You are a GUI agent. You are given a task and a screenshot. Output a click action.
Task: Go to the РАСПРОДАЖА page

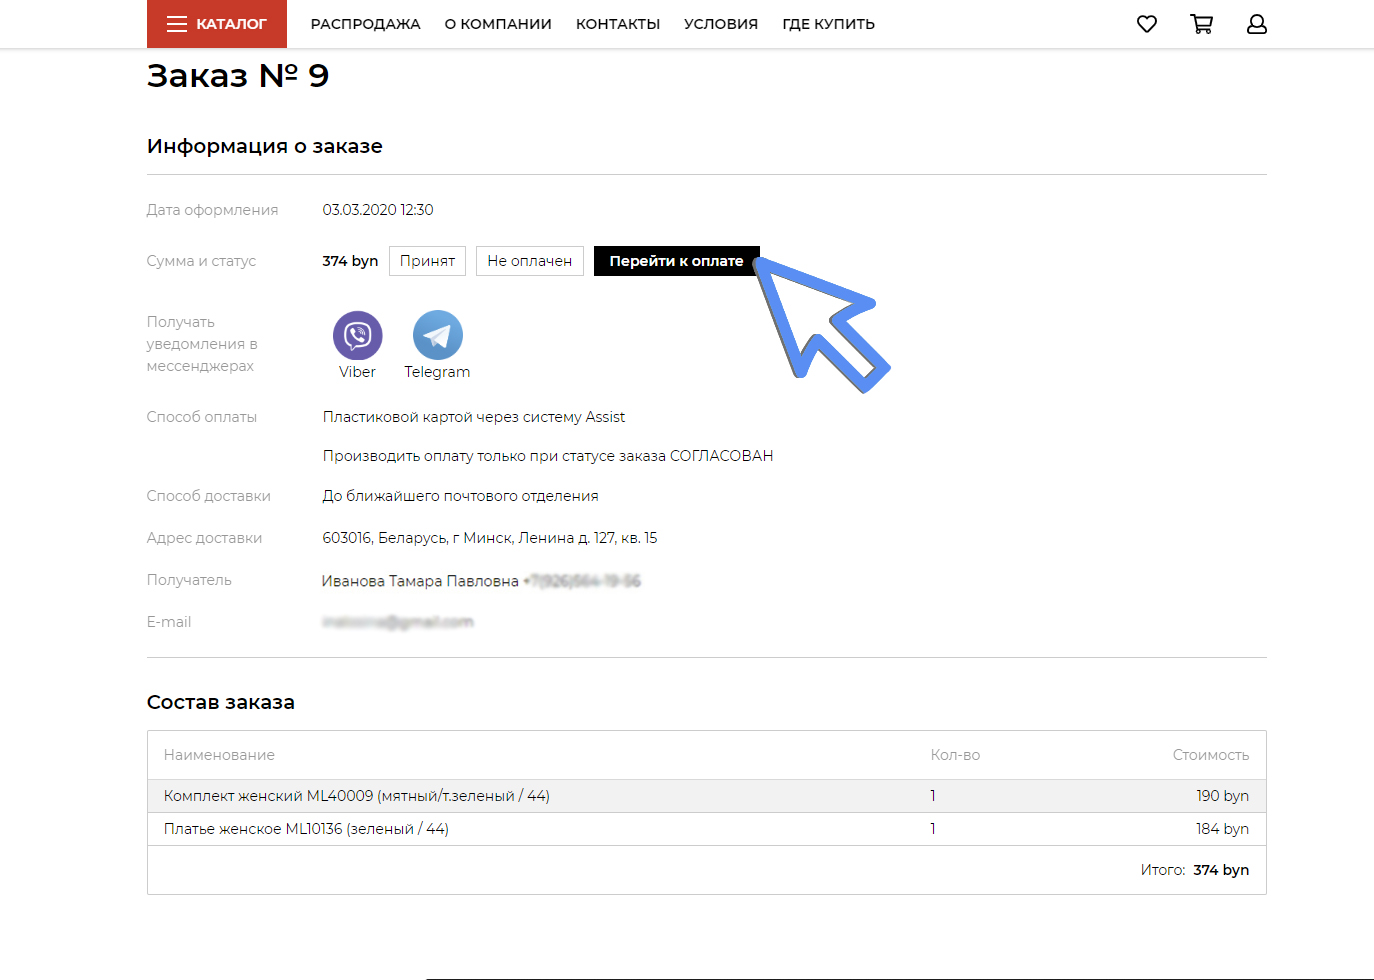click(366, 24)
